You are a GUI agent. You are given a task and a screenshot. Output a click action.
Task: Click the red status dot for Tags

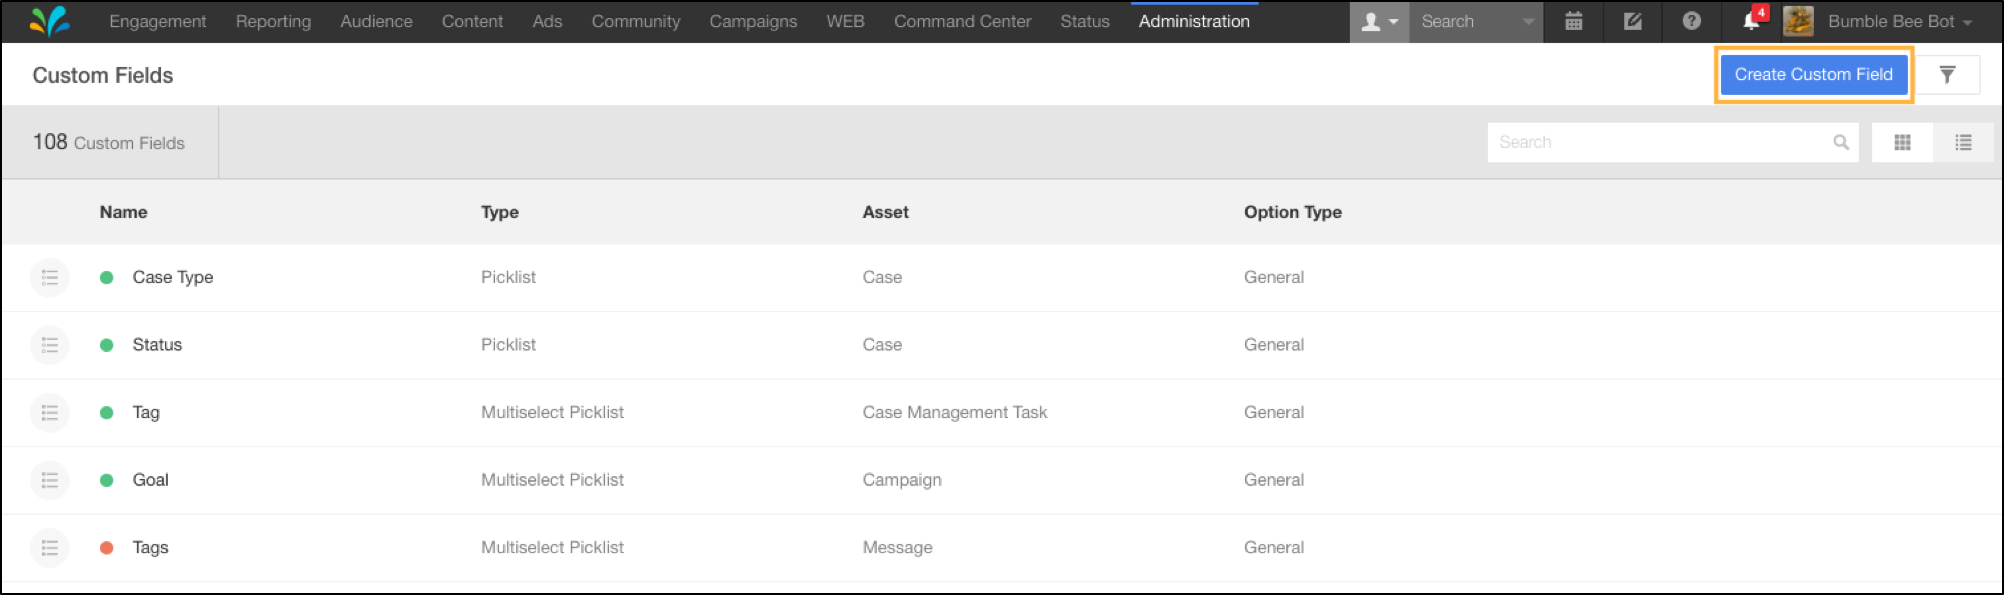coord(106,548)
